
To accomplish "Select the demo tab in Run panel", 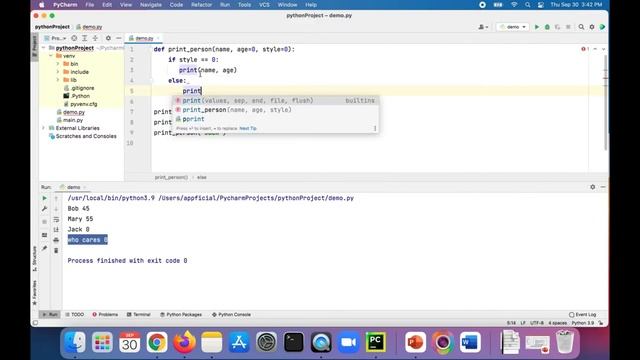I will [x=73, y=187].
